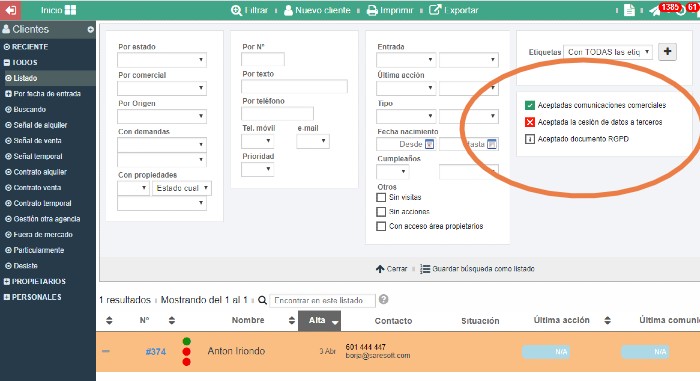Image resolution: width=700 pixels, height=381 pixels.
Task: Toggle Sin visitas checkbox
Action: point(381,197)
